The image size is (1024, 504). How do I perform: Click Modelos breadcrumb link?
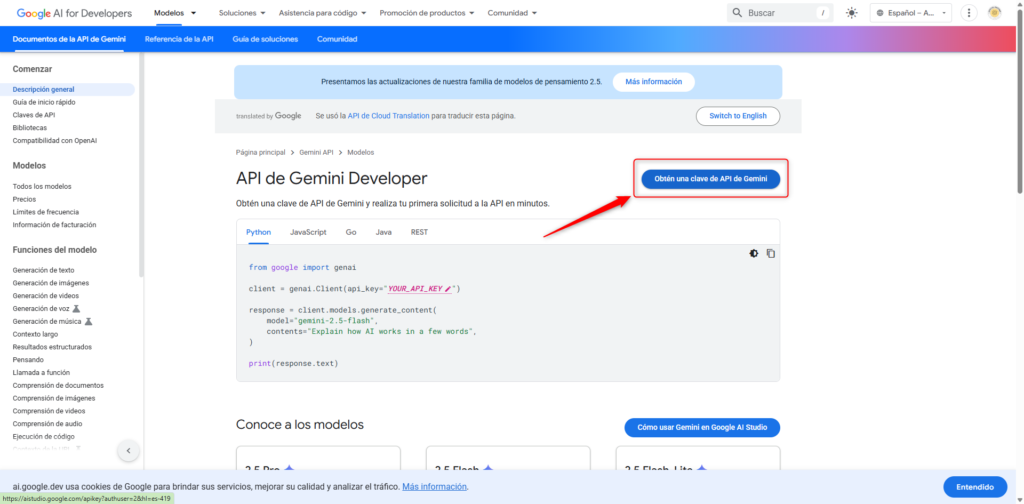360,152
